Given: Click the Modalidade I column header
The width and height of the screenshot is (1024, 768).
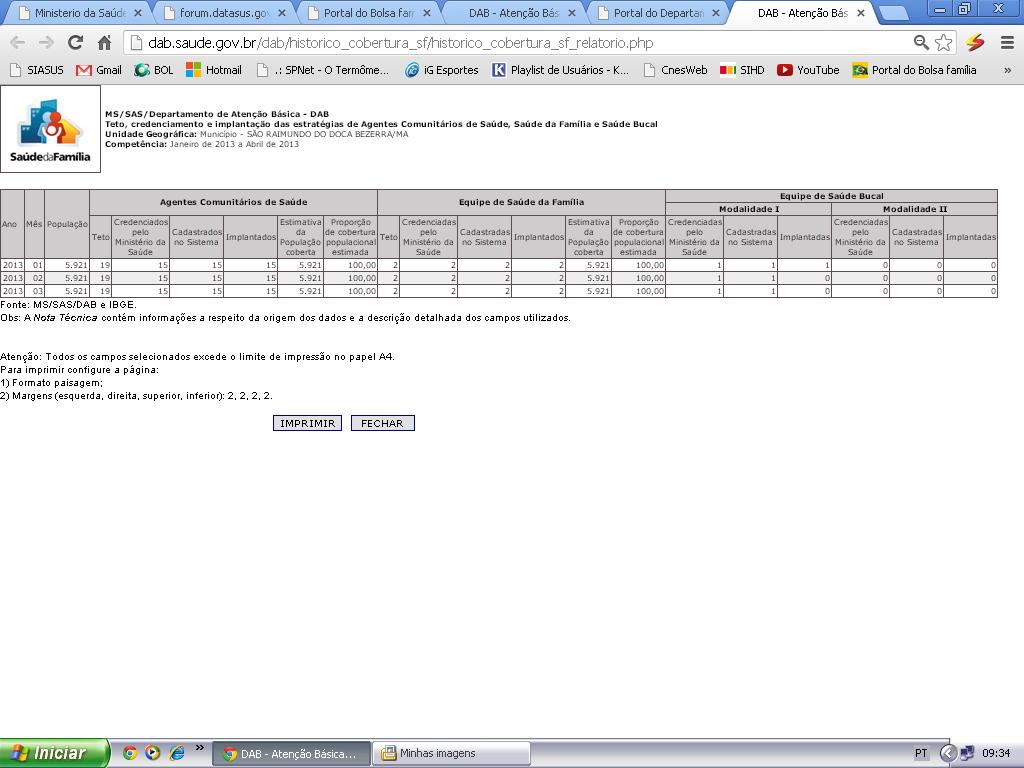Looking at the screenshot, I should pos(748,209).
